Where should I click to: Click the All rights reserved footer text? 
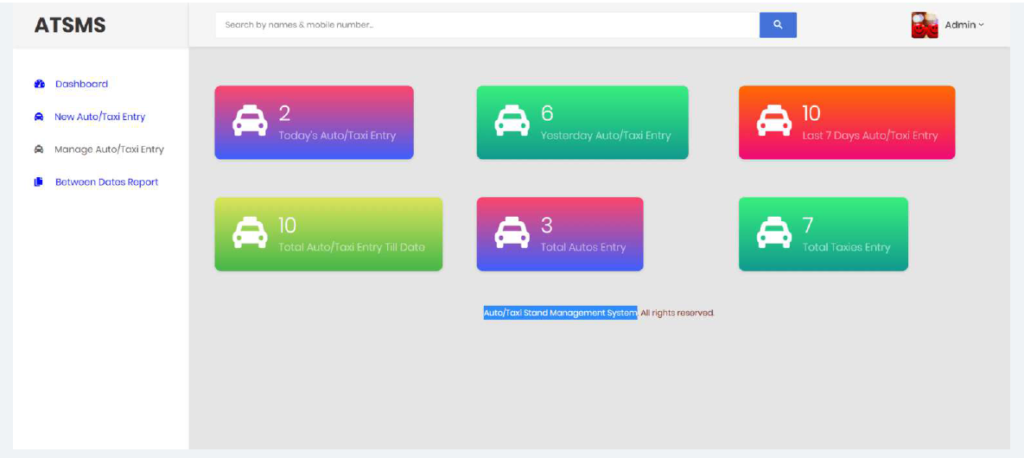point(677,313)
